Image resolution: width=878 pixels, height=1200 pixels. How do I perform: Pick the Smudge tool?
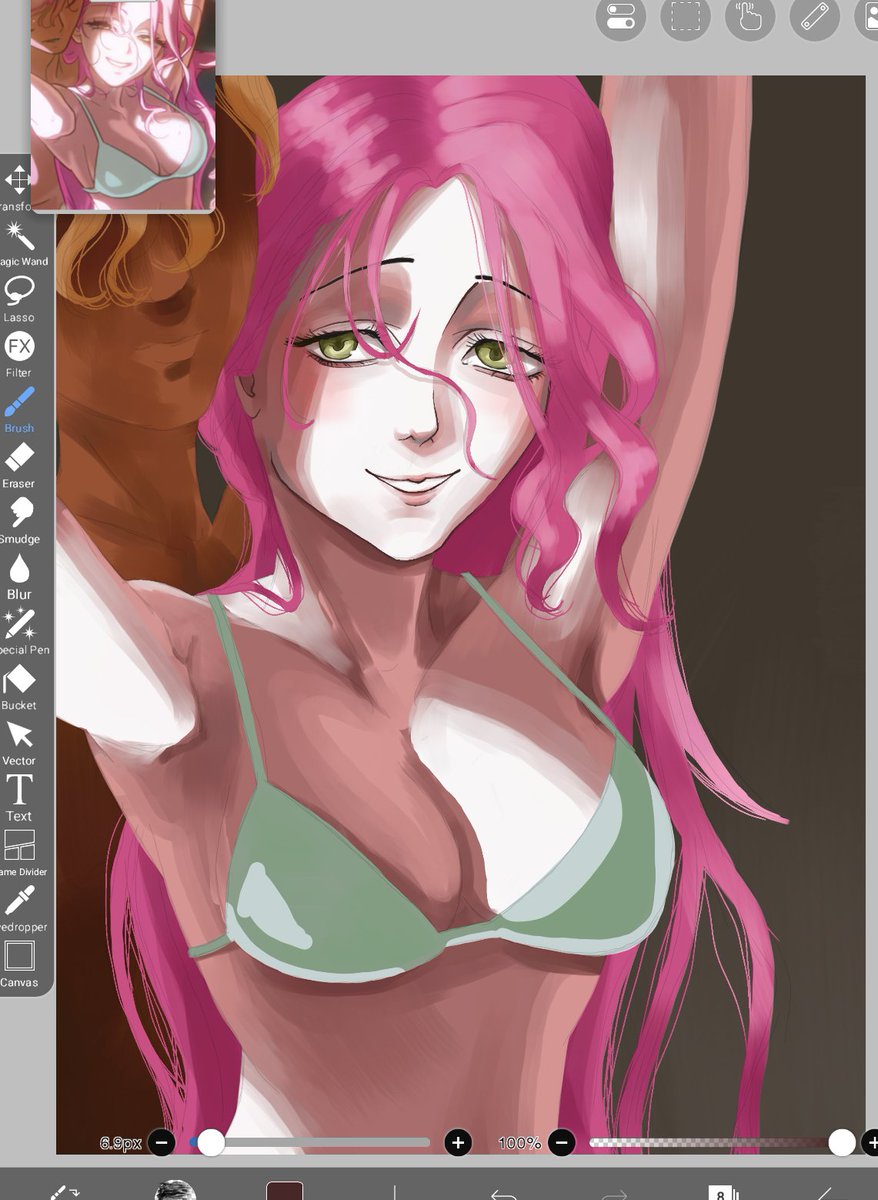[19, 522]
